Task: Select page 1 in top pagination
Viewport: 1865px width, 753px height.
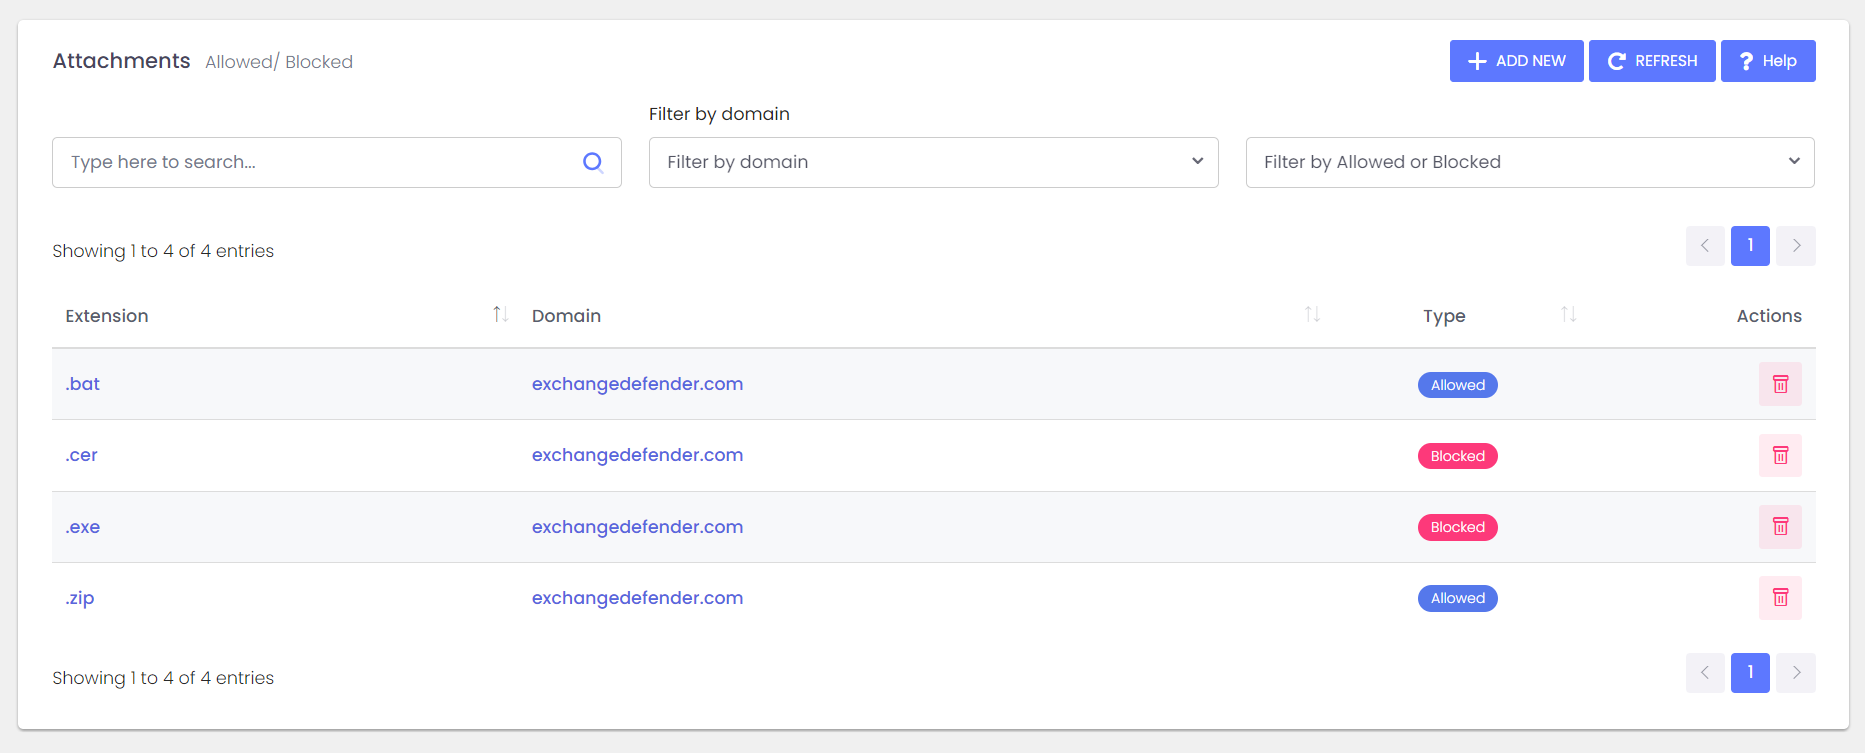Action: click(x=1750, y=246)
